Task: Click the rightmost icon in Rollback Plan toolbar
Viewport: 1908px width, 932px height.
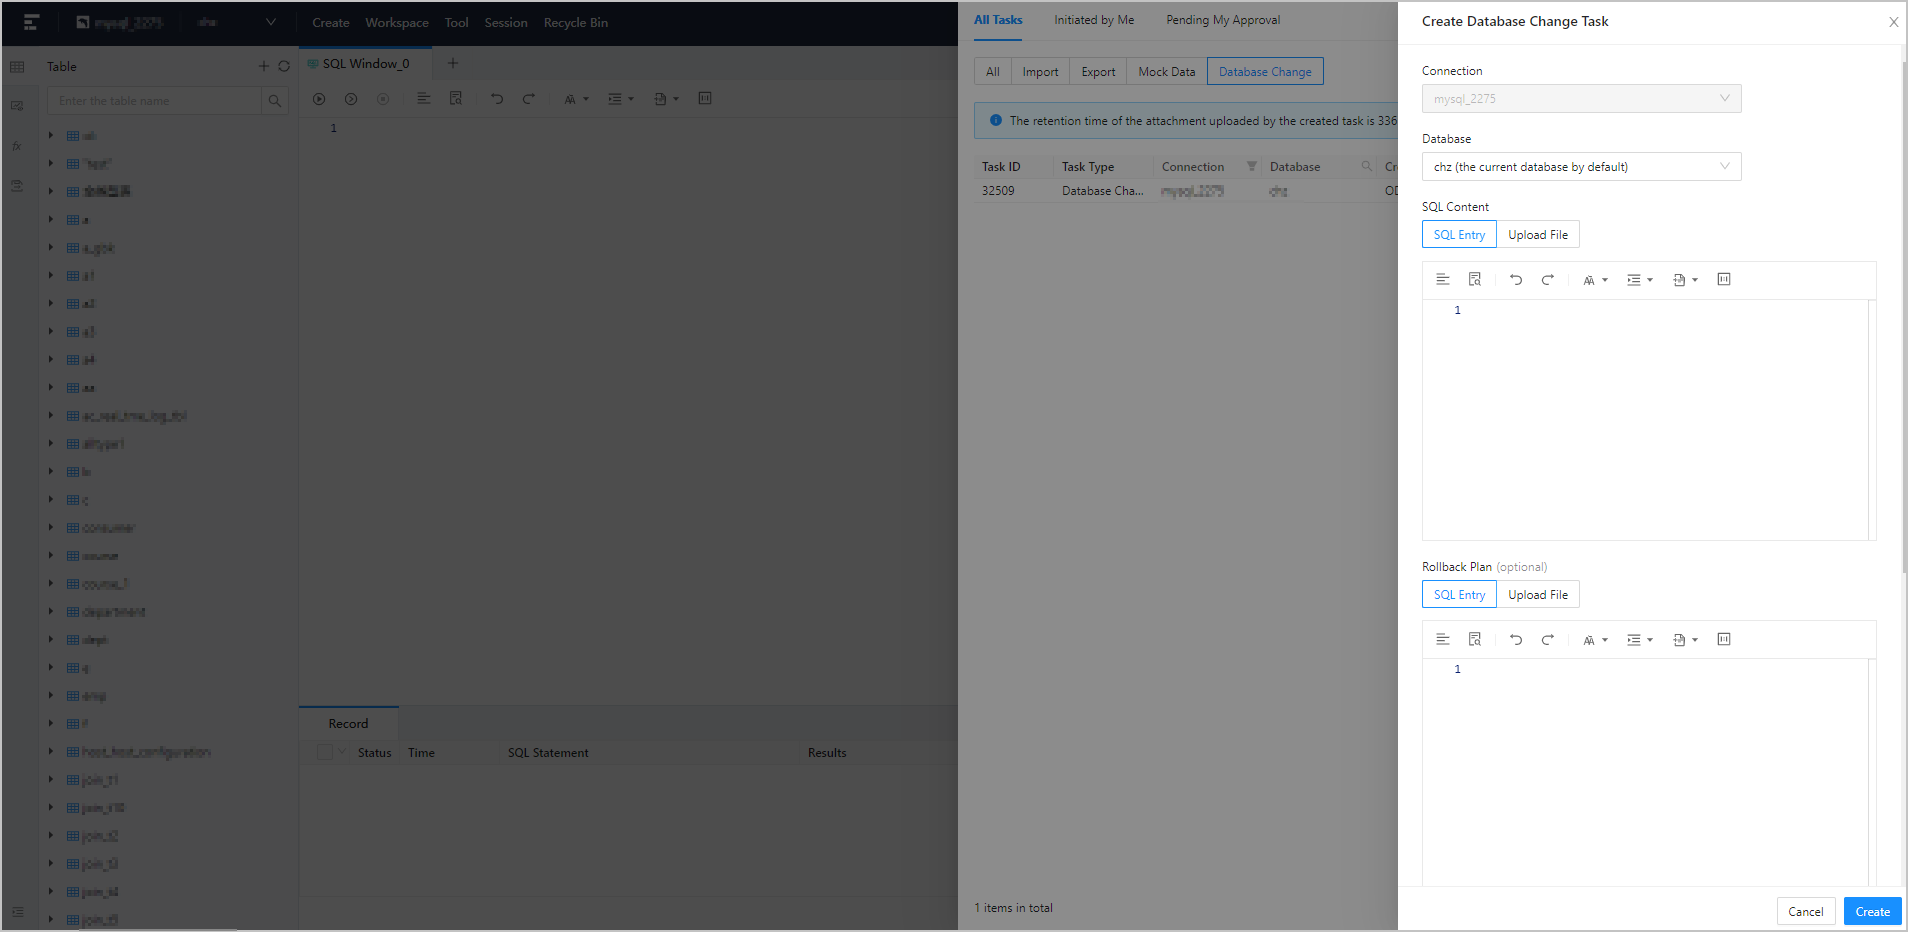Action: (x=1724, y=640)
